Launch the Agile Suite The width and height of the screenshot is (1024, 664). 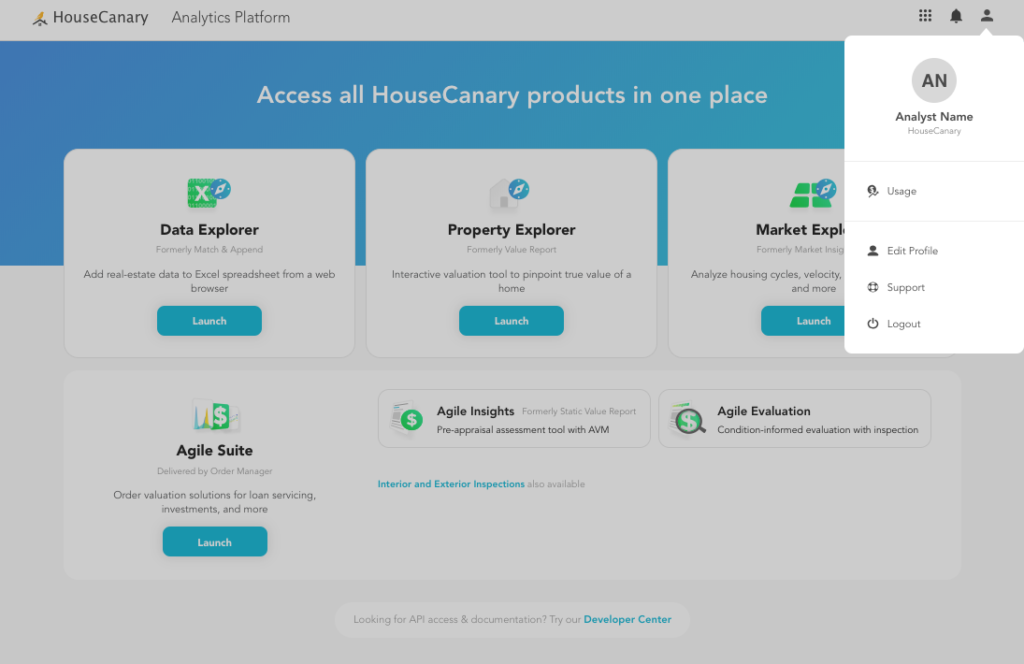pyautogui.click(x=214, y=541)
